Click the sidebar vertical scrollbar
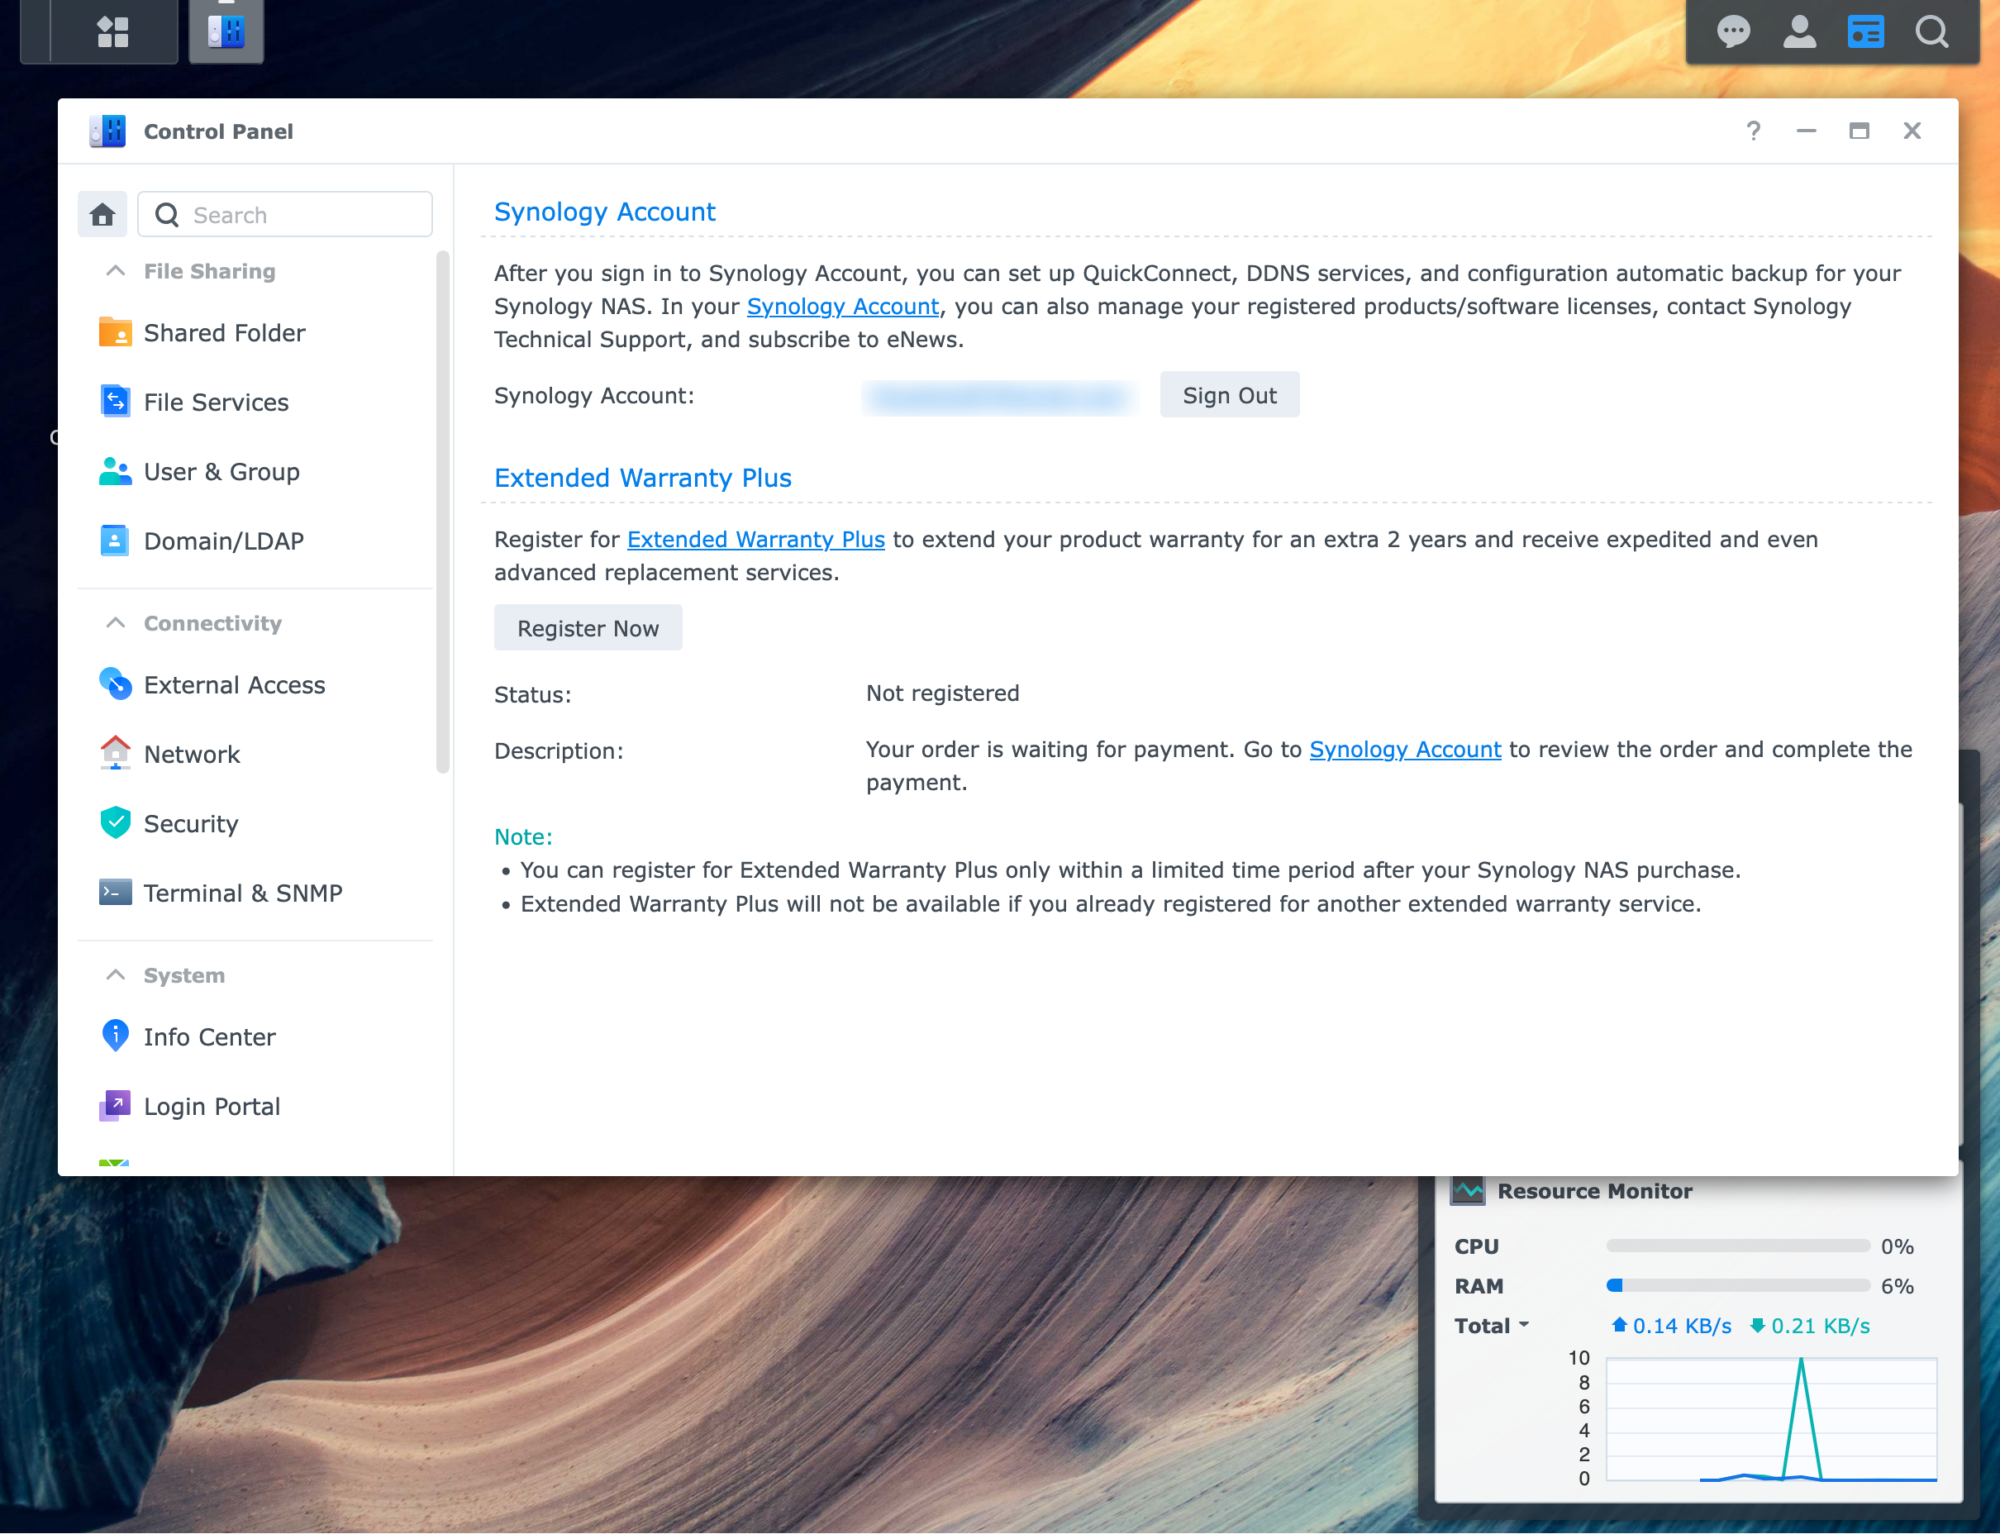 pyautogui.click(x=442, y=510)
